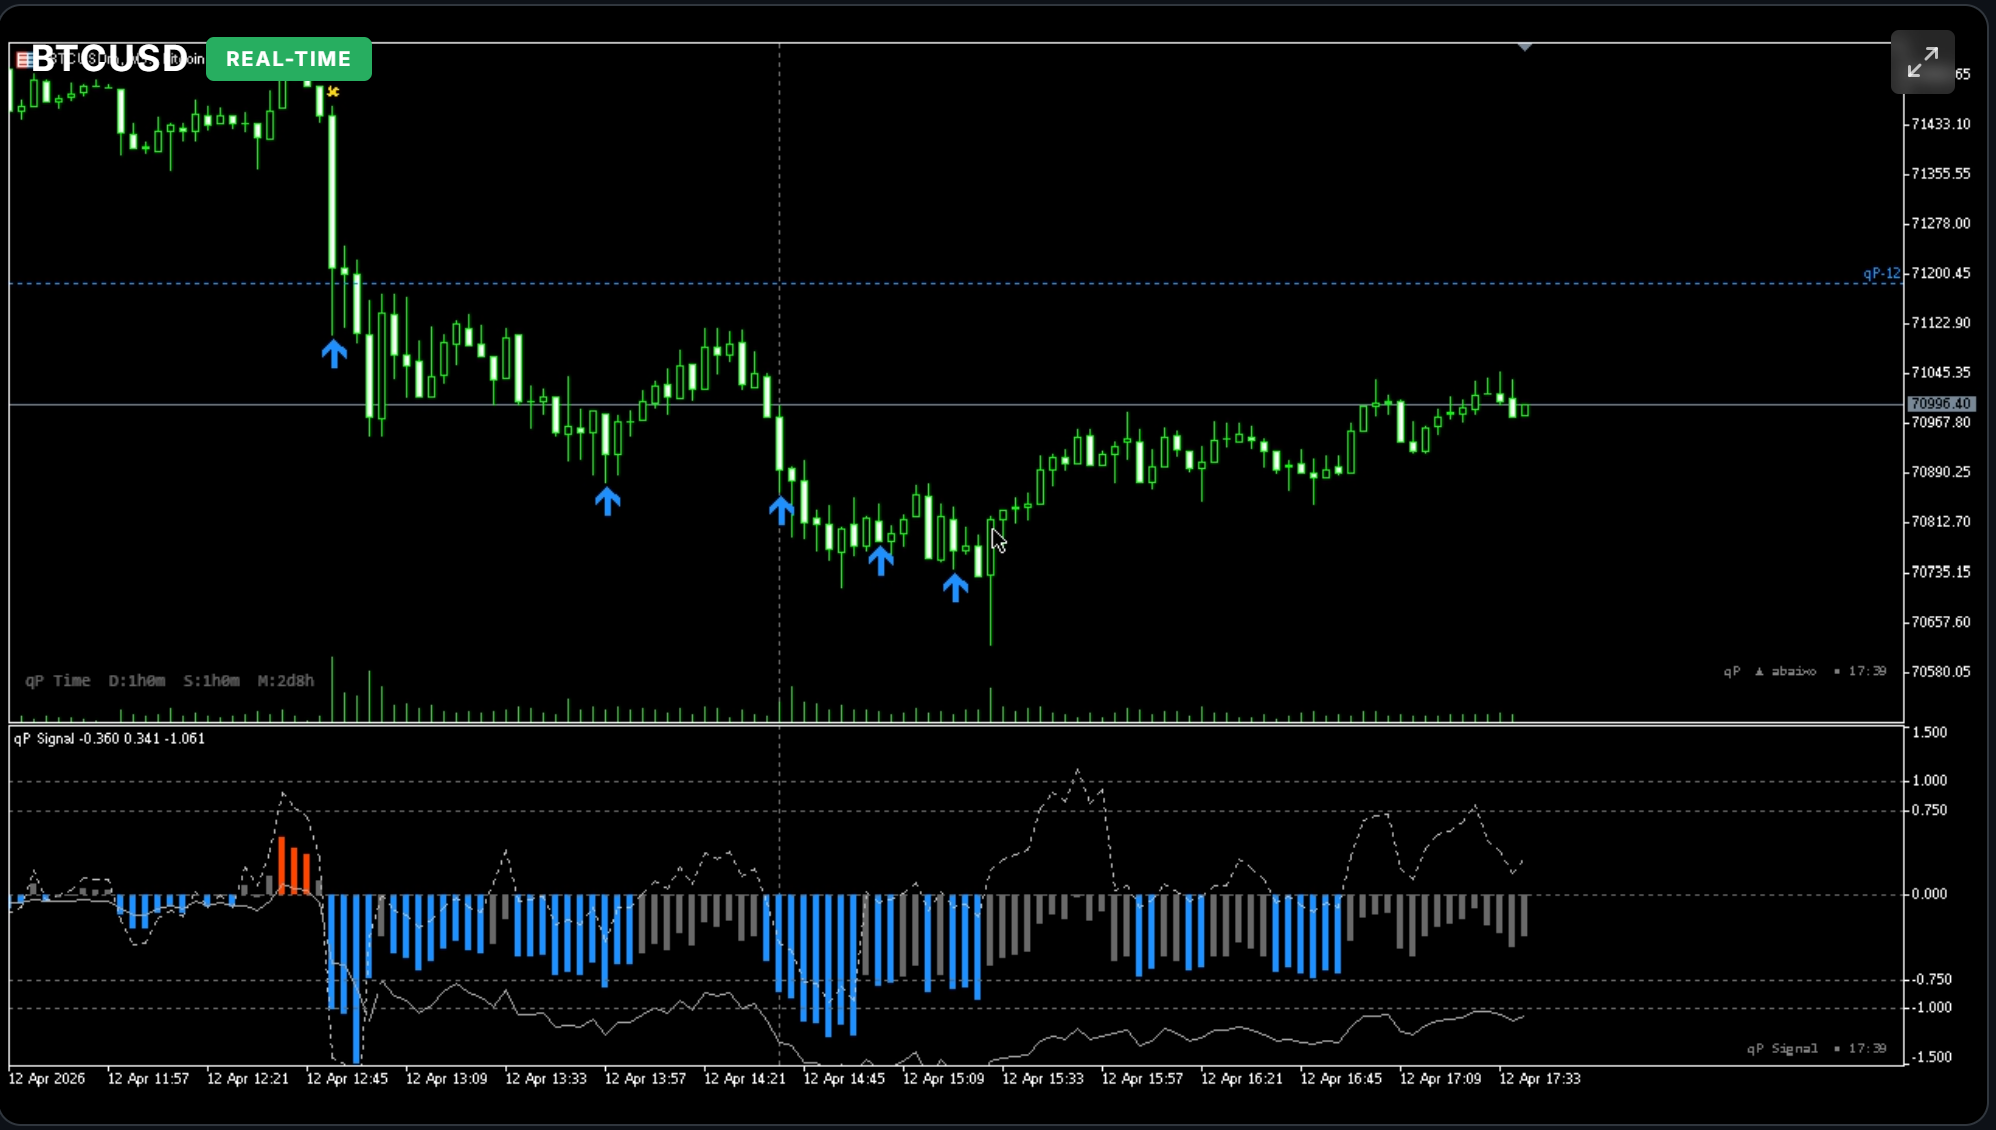Click the blue up arrow below the 13:45 low
This screenshot has height=1130, width=1996.
click(607, 501)
